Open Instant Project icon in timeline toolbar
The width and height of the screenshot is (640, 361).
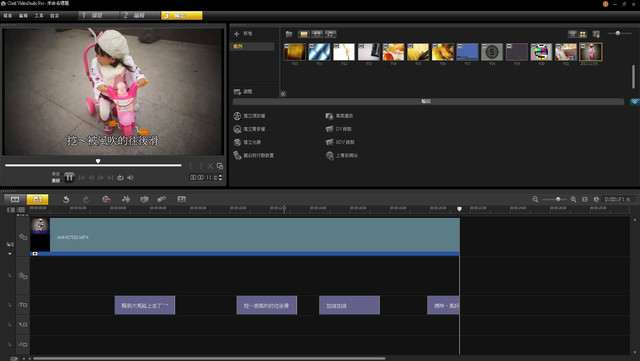click(x=144, y=199)
